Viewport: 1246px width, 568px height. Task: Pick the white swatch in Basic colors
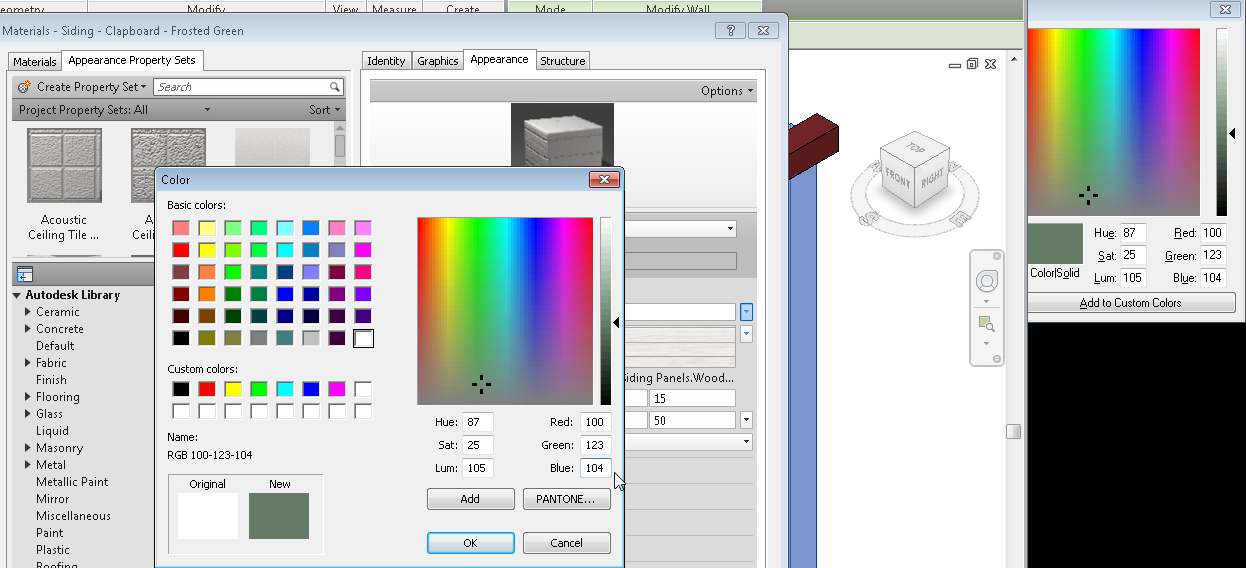coord(363,338)
